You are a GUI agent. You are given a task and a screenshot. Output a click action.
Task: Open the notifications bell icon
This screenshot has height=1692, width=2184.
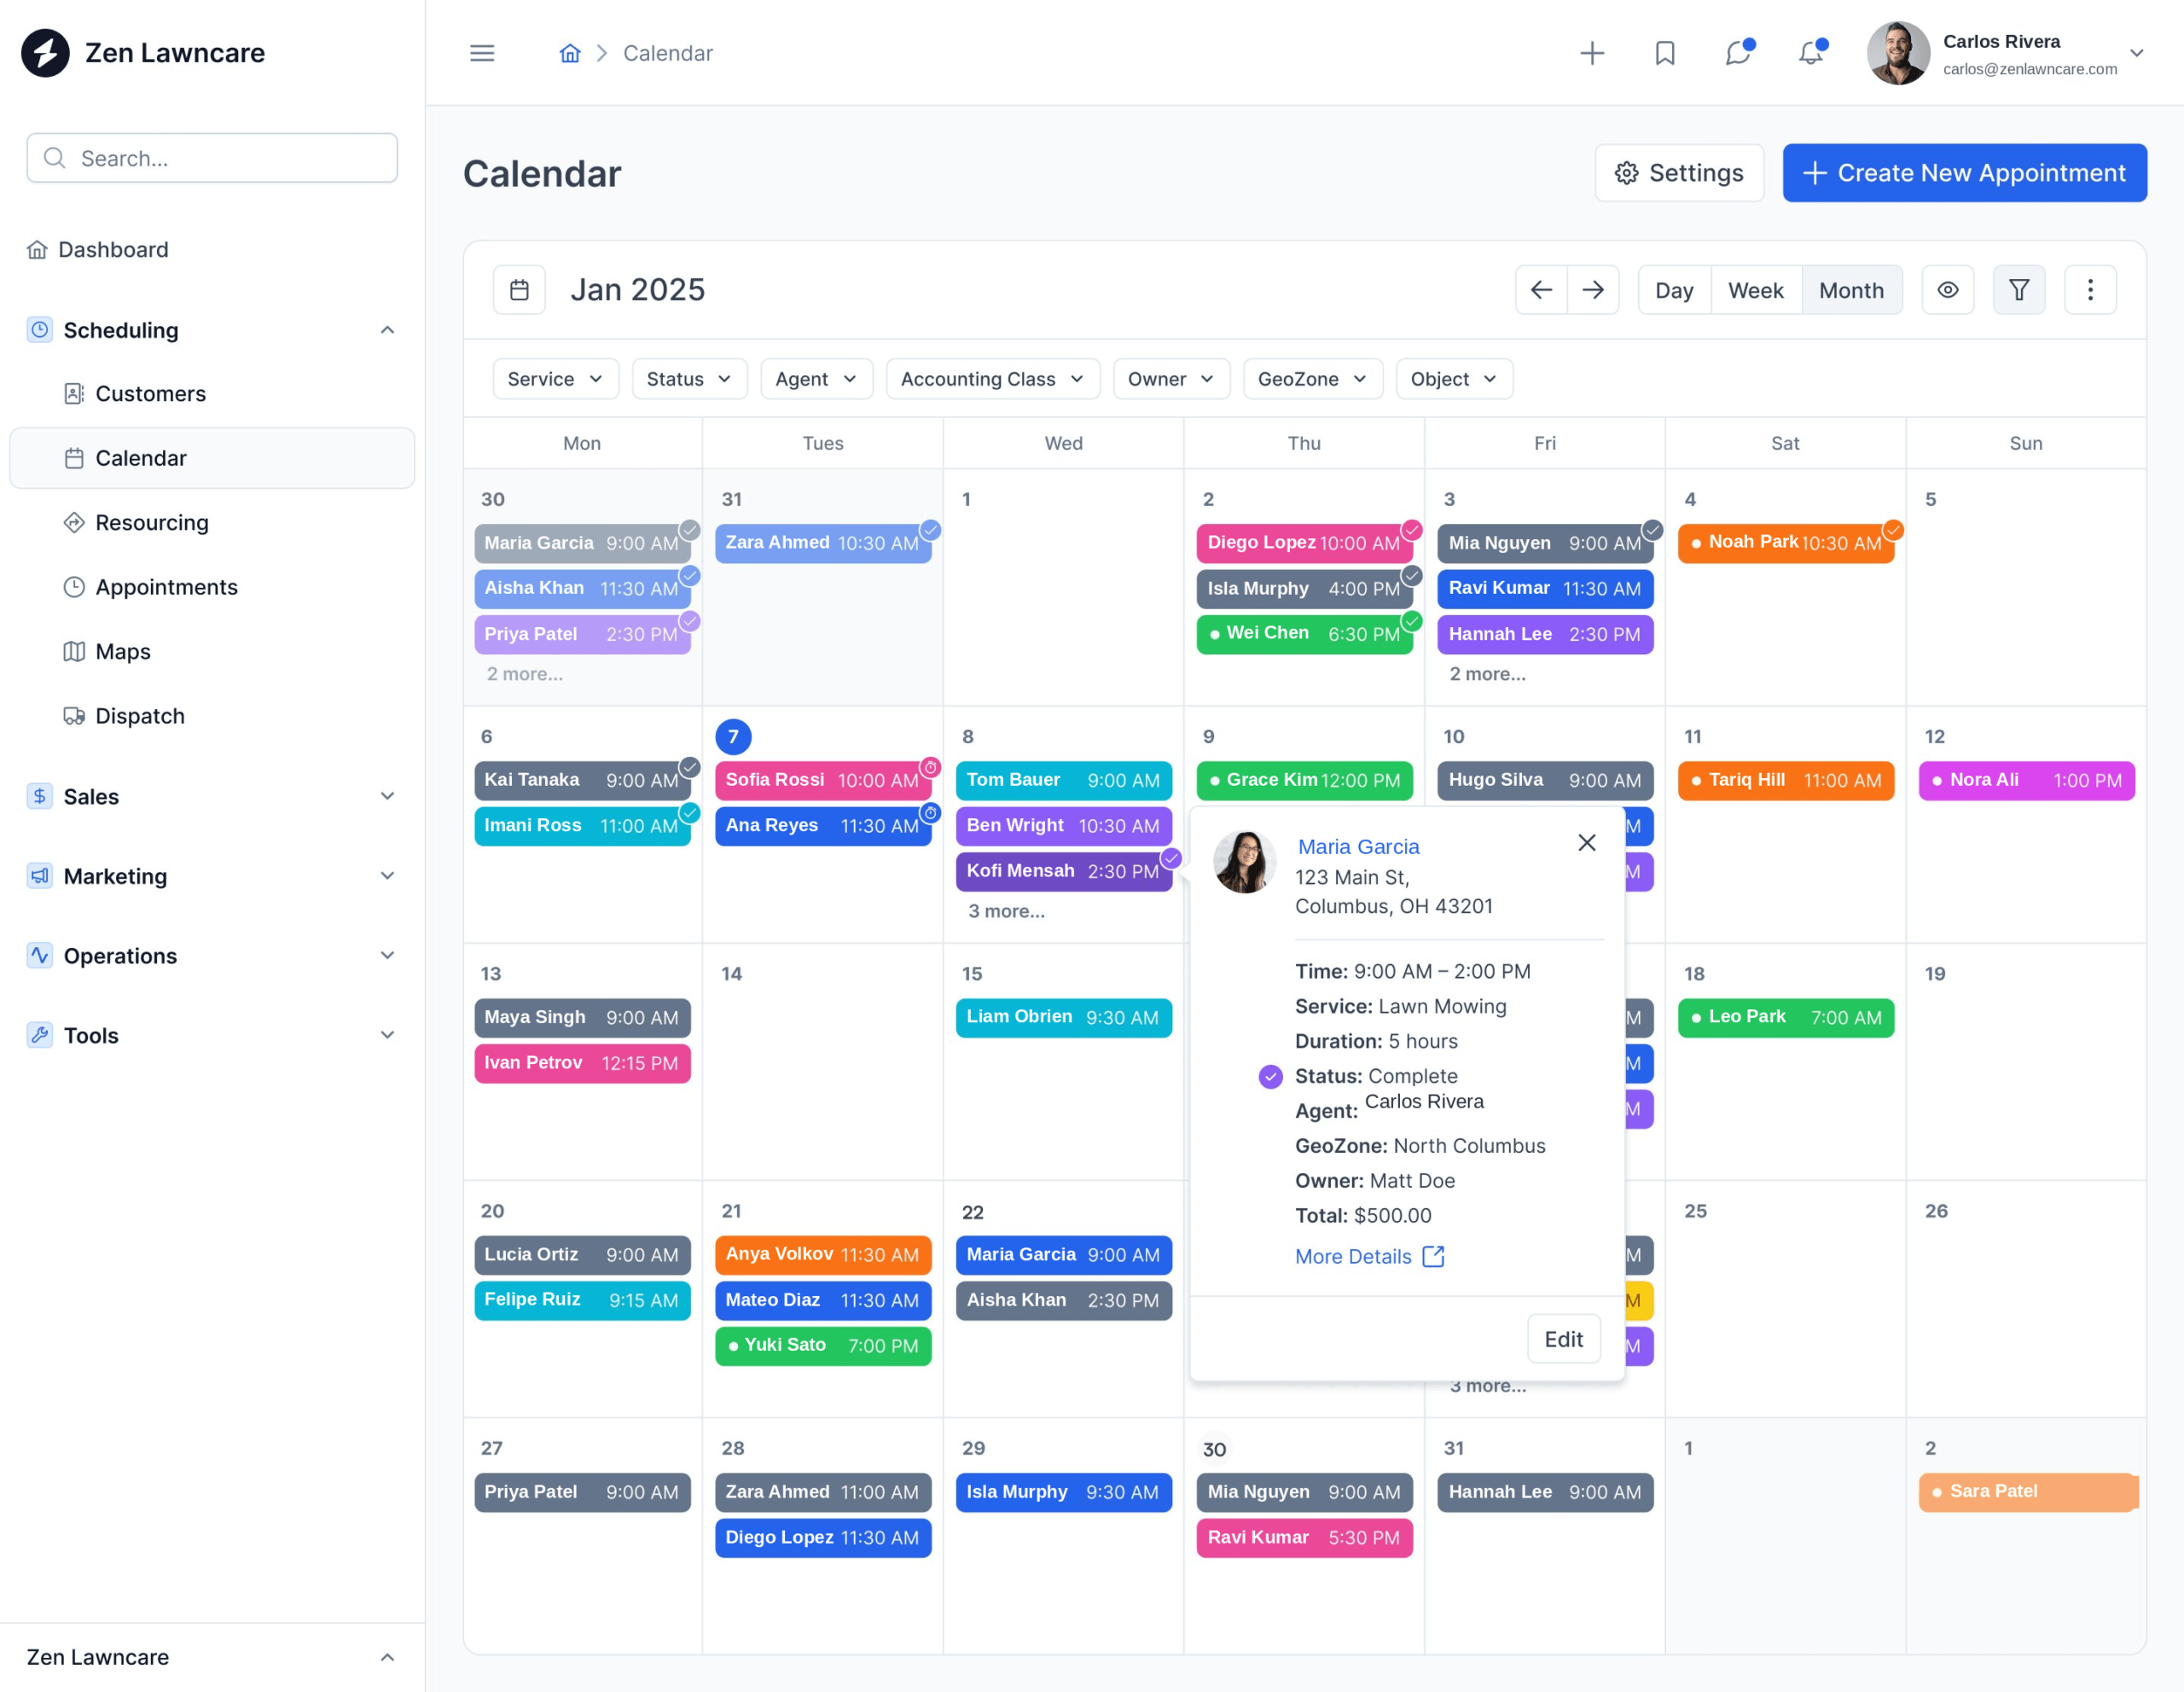coord(1811,53)
